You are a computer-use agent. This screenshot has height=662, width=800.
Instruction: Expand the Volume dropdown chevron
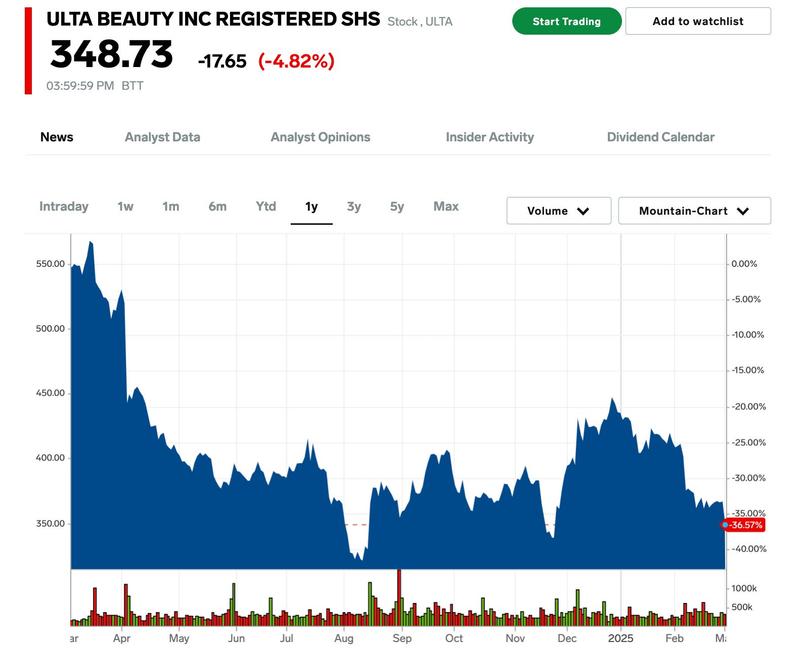click(x=583, y=211)
